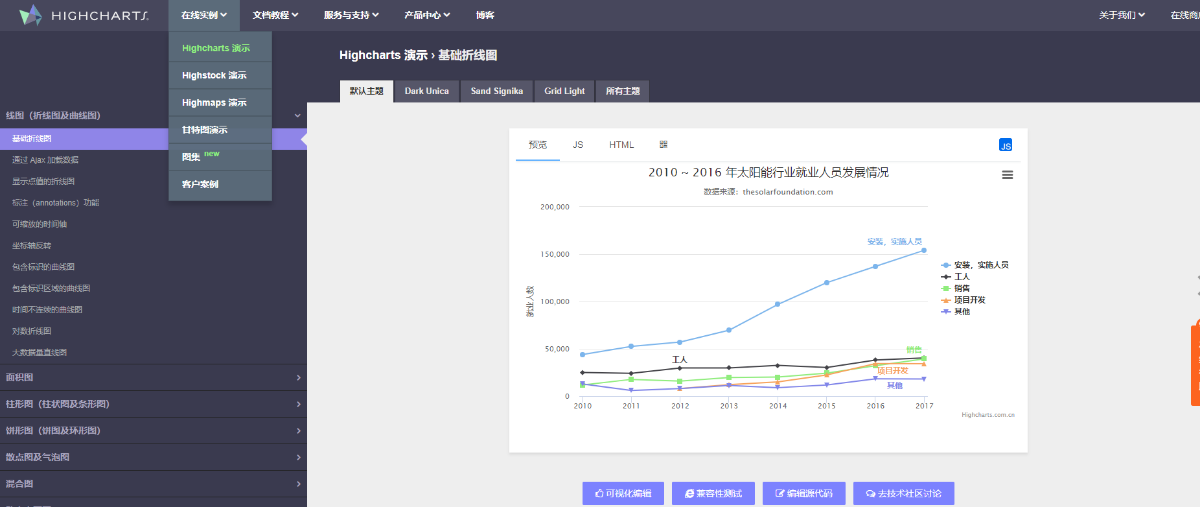This screenshot has width=1200, height=507.
Task: Choose 图集 NEW from dropdown menu
Action: coord(220,157)
